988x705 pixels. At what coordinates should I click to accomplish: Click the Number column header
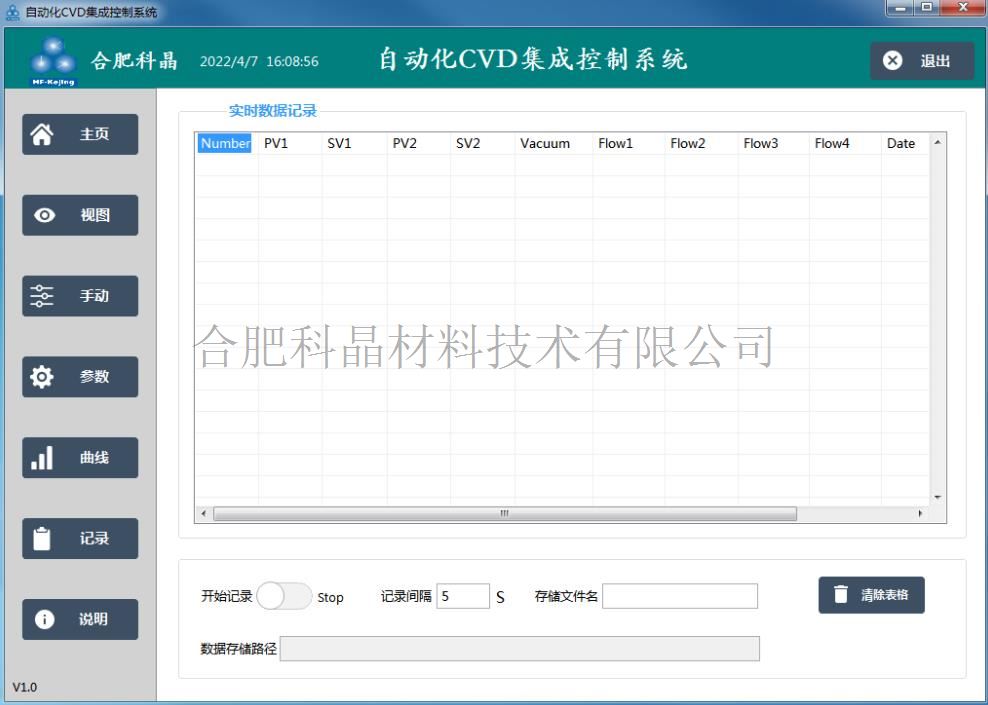(x=225, y=143)
